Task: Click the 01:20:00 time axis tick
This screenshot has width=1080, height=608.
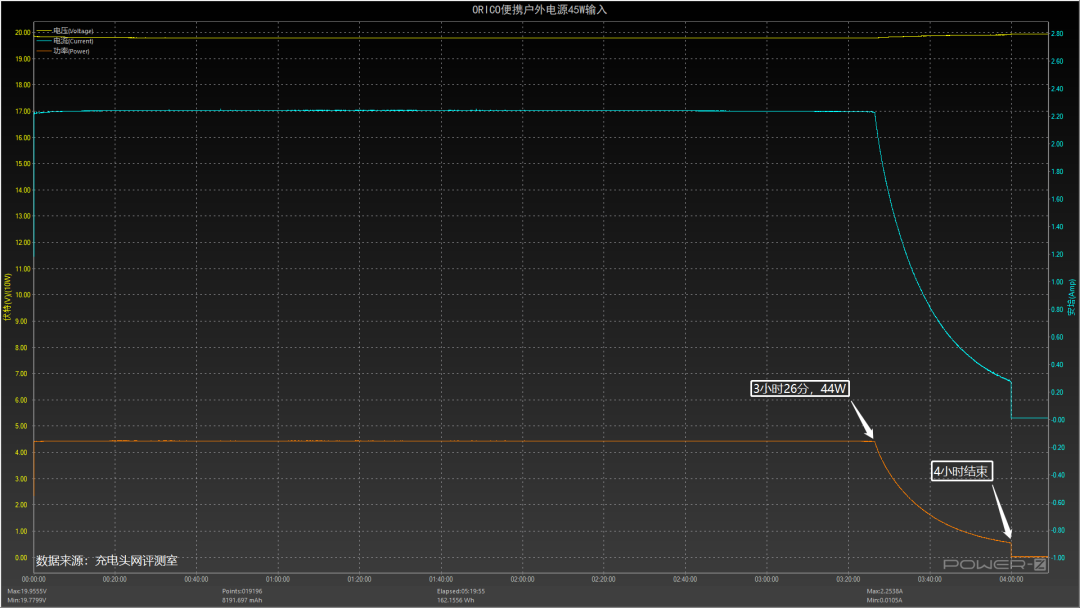Action: coord(360,579)
